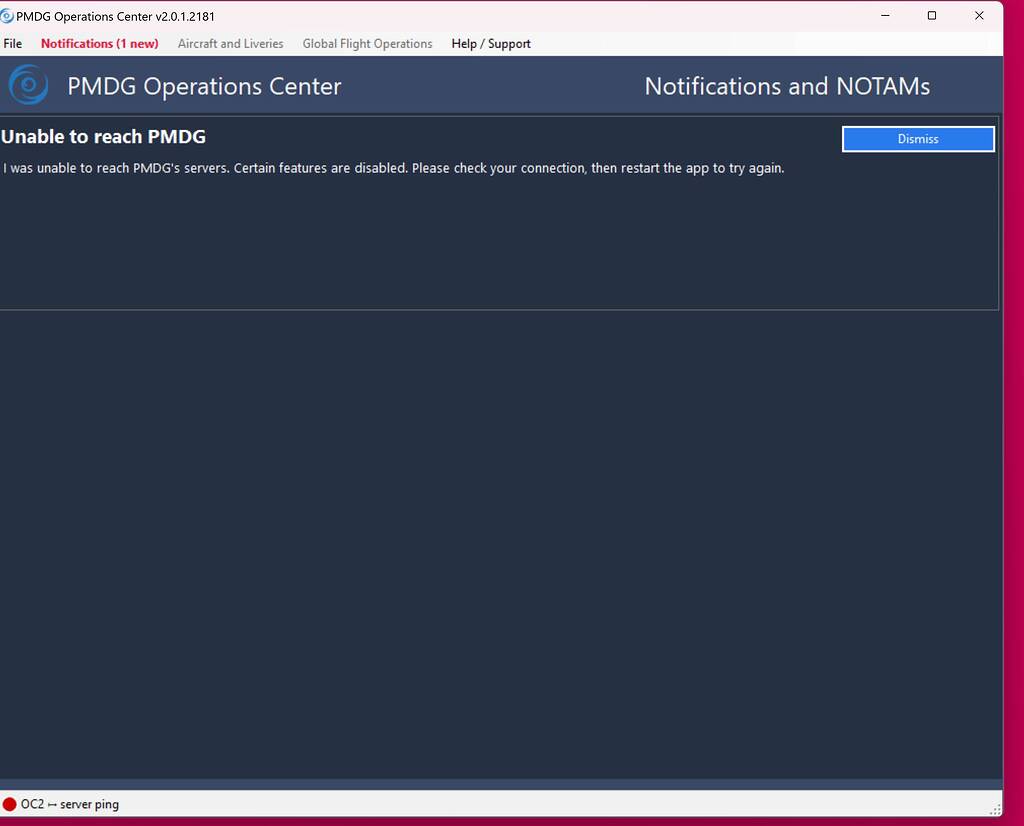
Task: Dismiss the connection error notification
Action: pyautogui.click(x=917, y=138)
